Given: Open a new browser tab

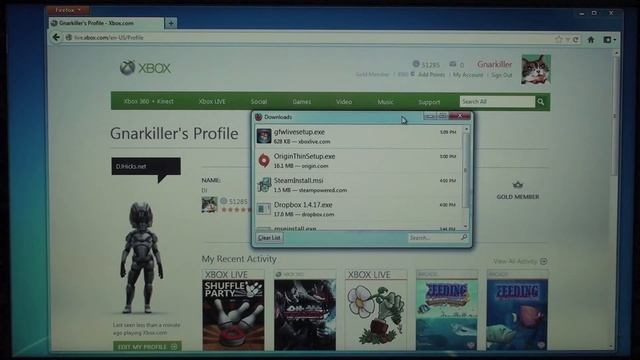Looking at the screenshot, I should (x=171, y=23).
